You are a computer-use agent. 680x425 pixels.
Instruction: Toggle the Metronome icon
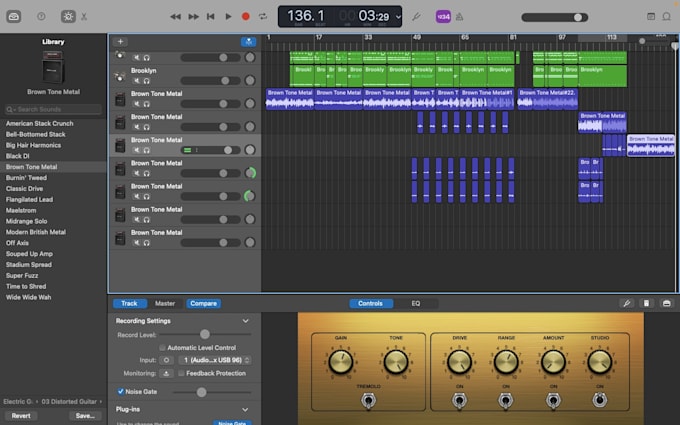click(460, 17)
